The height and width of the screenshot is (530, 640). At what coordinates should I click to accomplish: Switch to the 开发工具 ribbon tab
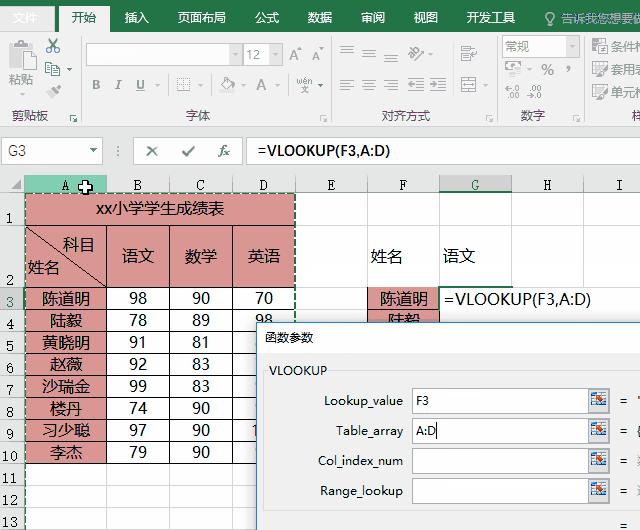coord(491,18)
